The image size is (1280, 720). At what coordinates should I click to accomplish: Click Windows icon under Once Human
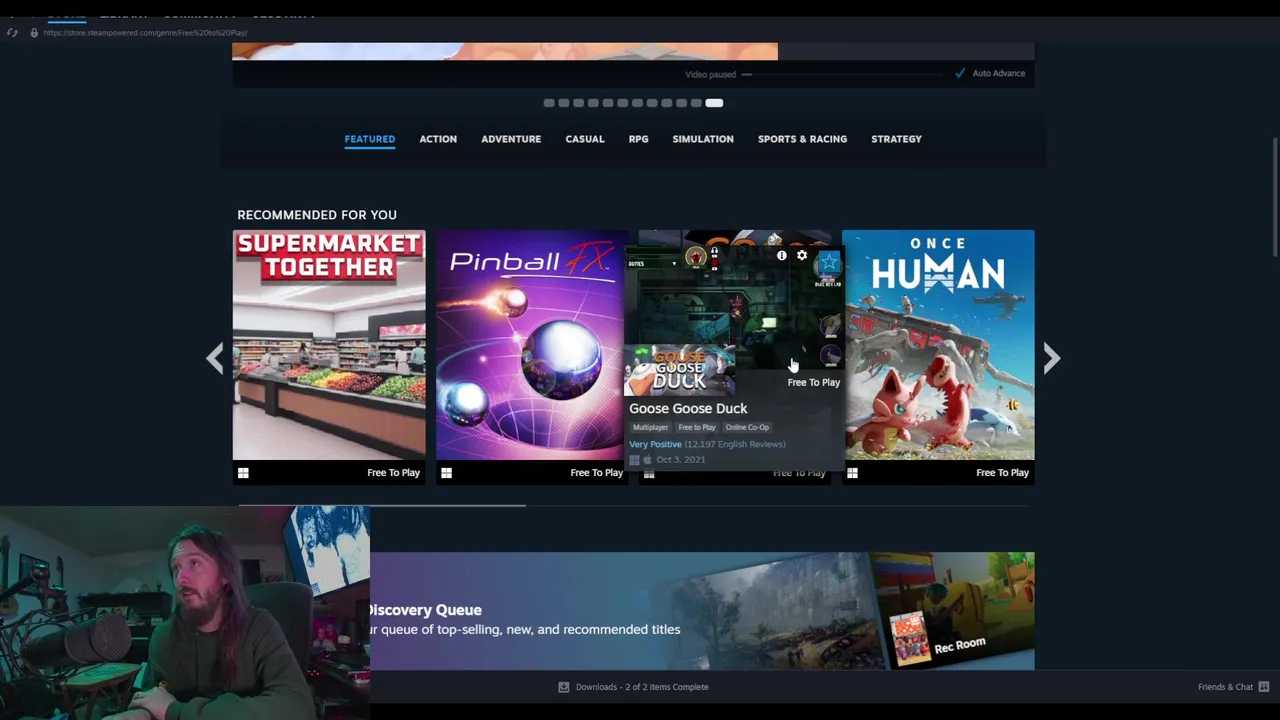pos(852,473)
